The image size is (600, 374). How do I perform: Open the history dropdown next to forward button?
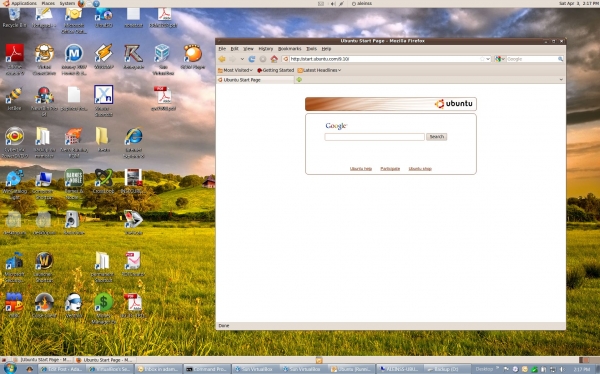[242, 59]
